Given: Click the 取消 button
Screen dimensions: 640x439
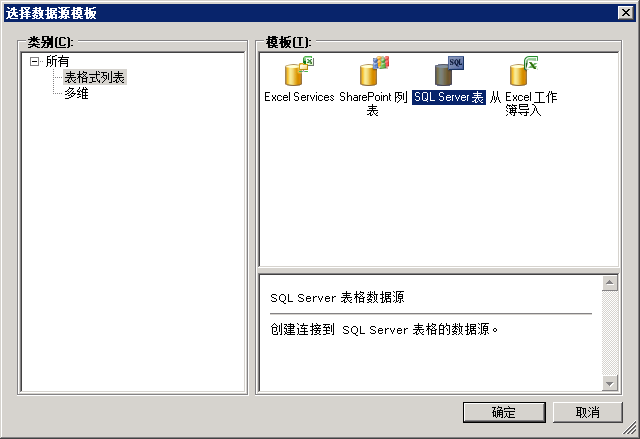Looking at the screenshot, I should tap(588, 412).
